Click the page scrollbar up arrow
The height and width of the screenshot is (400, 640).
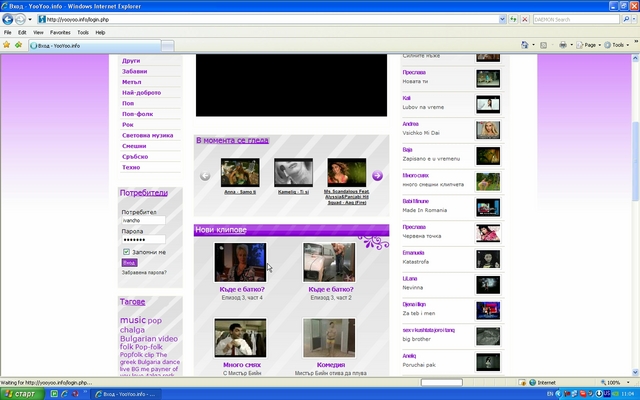coord(635,58)
